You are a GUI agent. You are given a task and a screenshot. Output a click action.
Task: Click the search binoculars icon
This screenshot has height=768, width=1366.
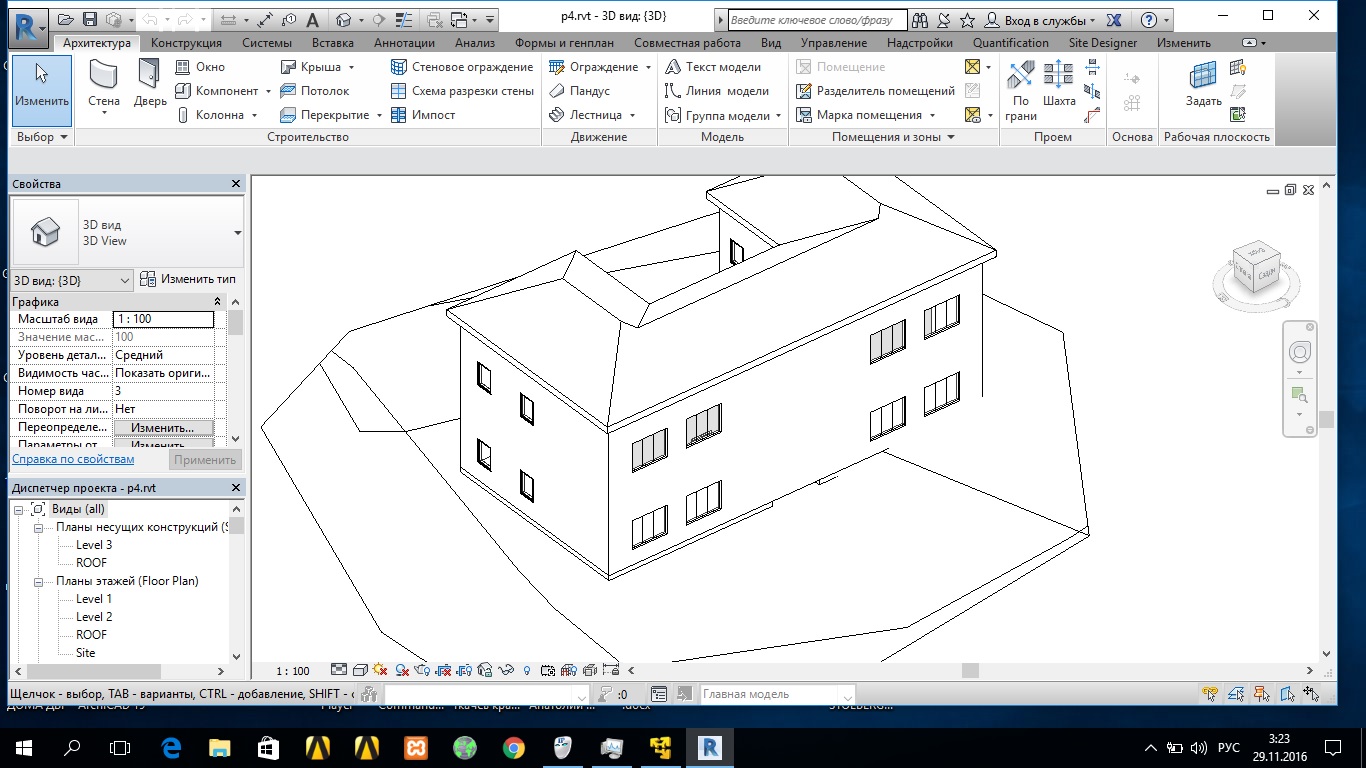click(920, 20)
